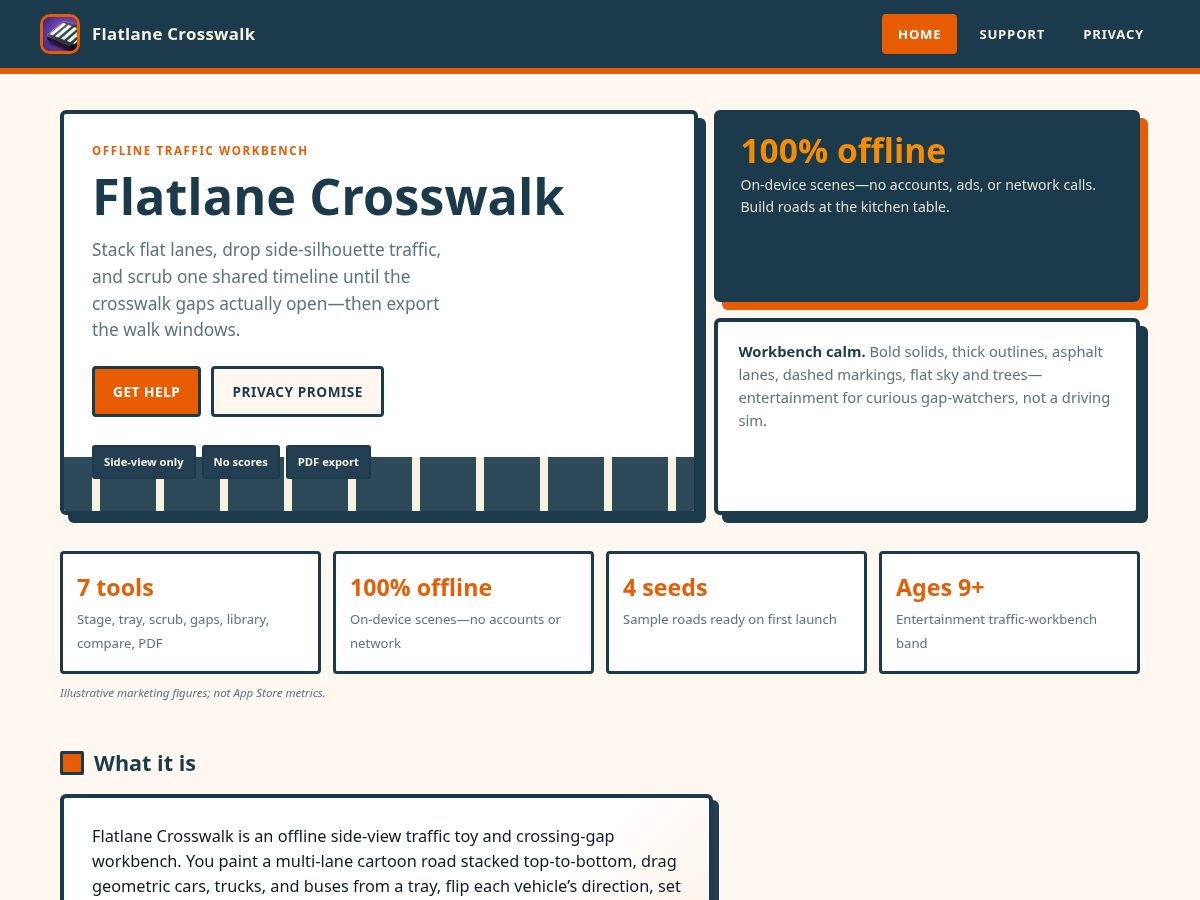Click '100% offline' heading in stats row
The image size is (1200, 900).
click(421, 587)
